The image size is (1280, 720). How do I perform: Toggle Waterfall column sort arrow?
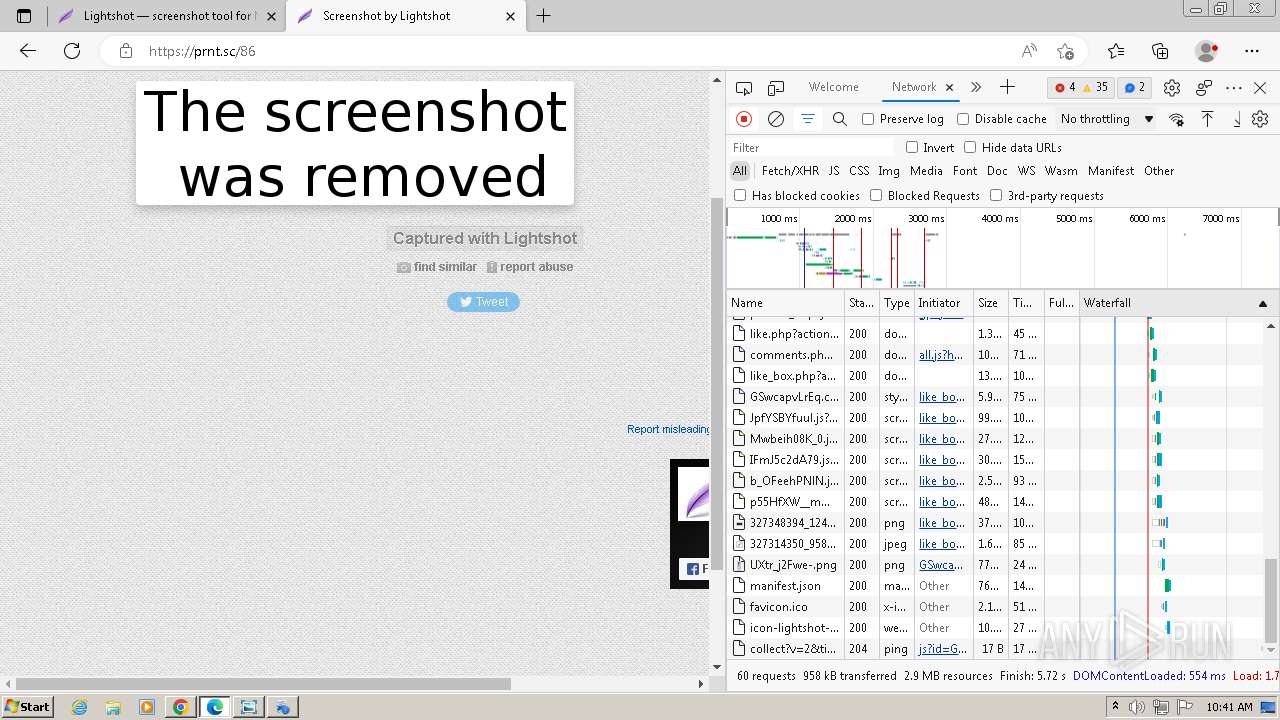1263,303
